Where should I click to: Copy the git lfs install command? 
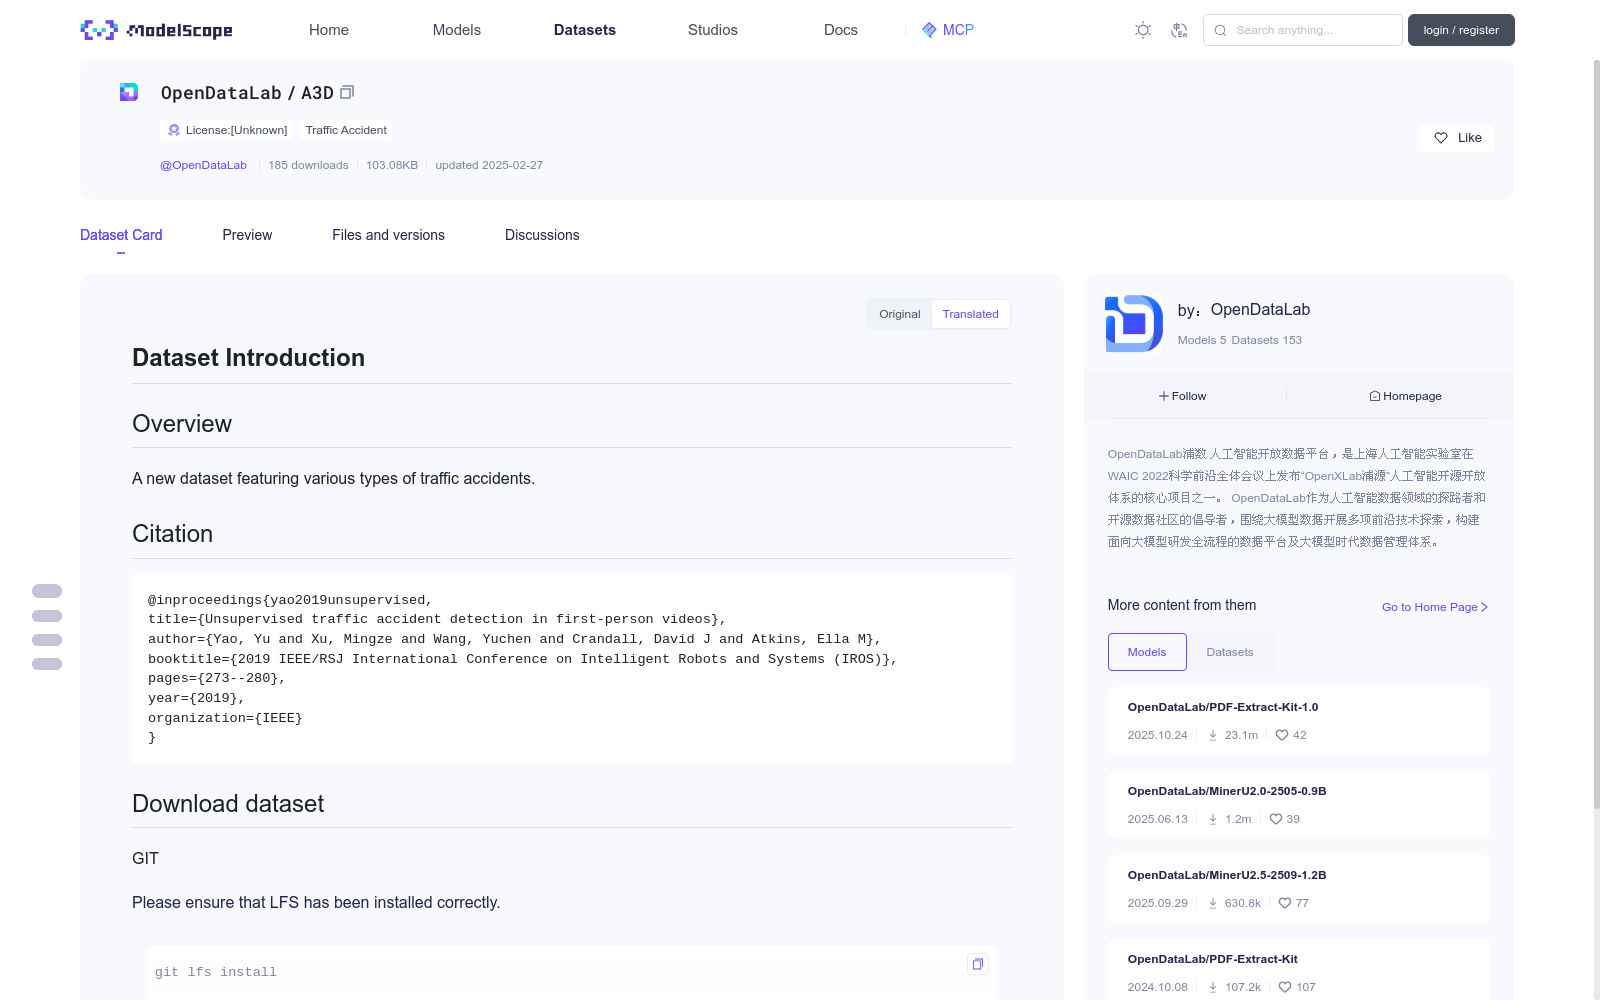pyautogui.click(x=978, y=964)
